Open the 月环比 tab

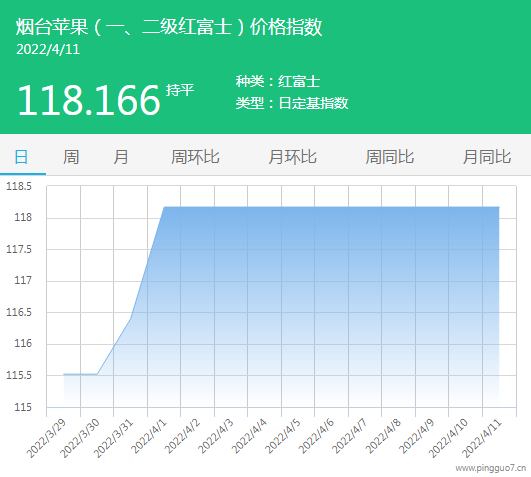(x=292, y=157)
